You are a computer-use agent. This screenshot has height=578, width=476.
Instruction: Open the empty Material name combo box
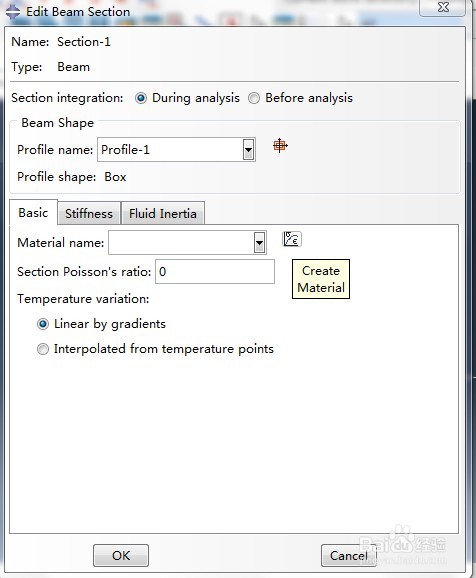tap(187, 243)
